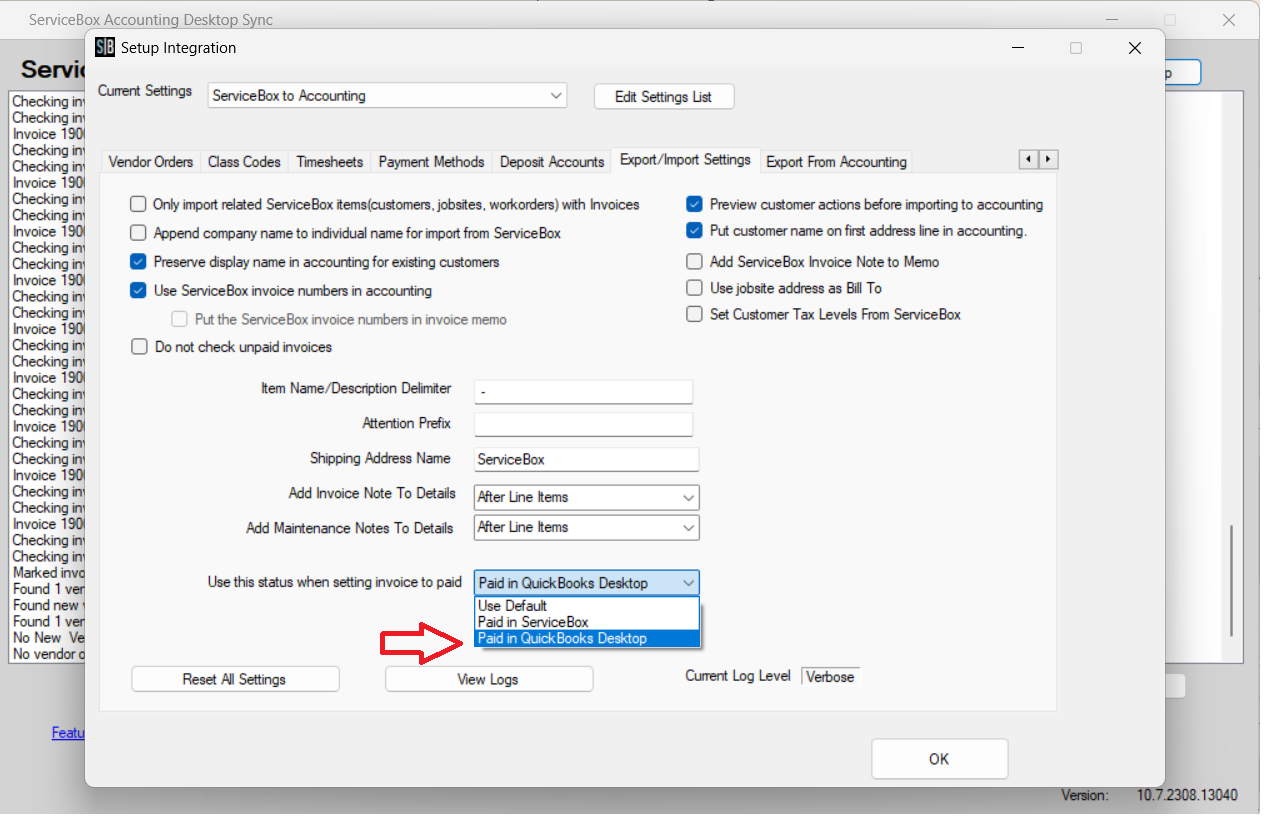Open the Payment Methods tab
Viewport: 1285px width, 831px height.
tap(431, 162)
